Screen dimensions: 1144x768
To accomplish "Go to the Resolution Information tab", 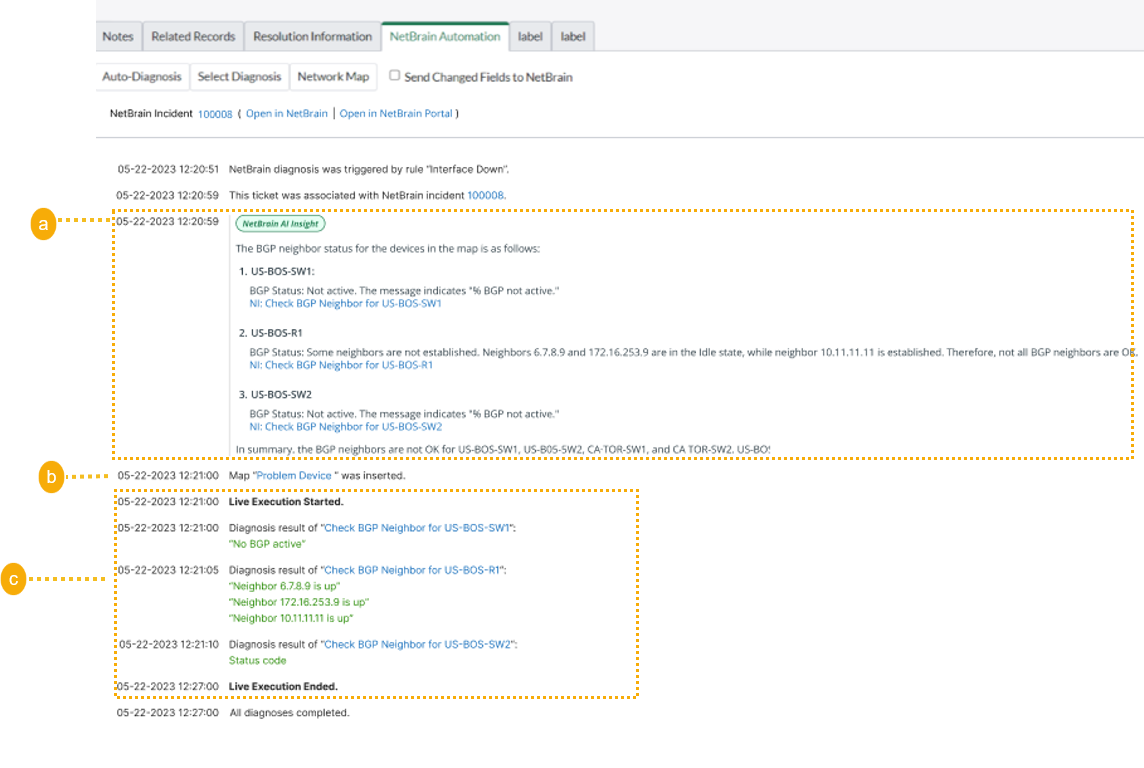I will 312,37.
